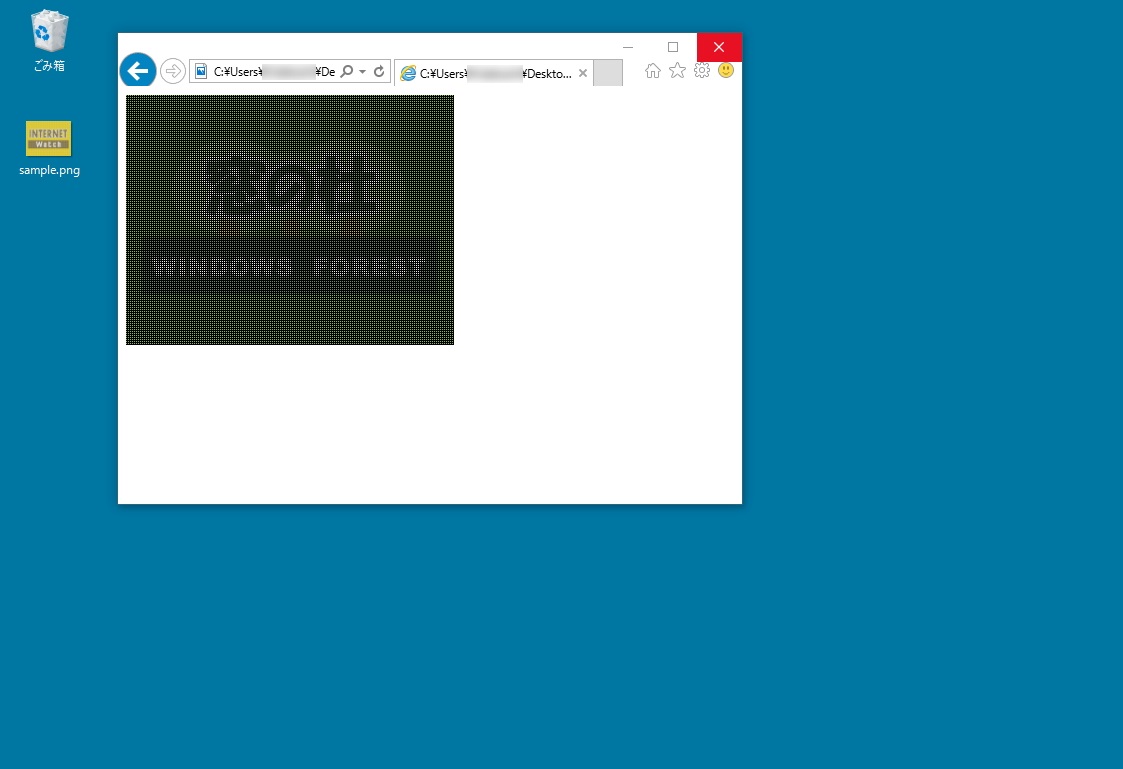Viewport: 1123px width, 769px height.
Task: Click the search magnifier in the address bar
Action: [346, 71]
